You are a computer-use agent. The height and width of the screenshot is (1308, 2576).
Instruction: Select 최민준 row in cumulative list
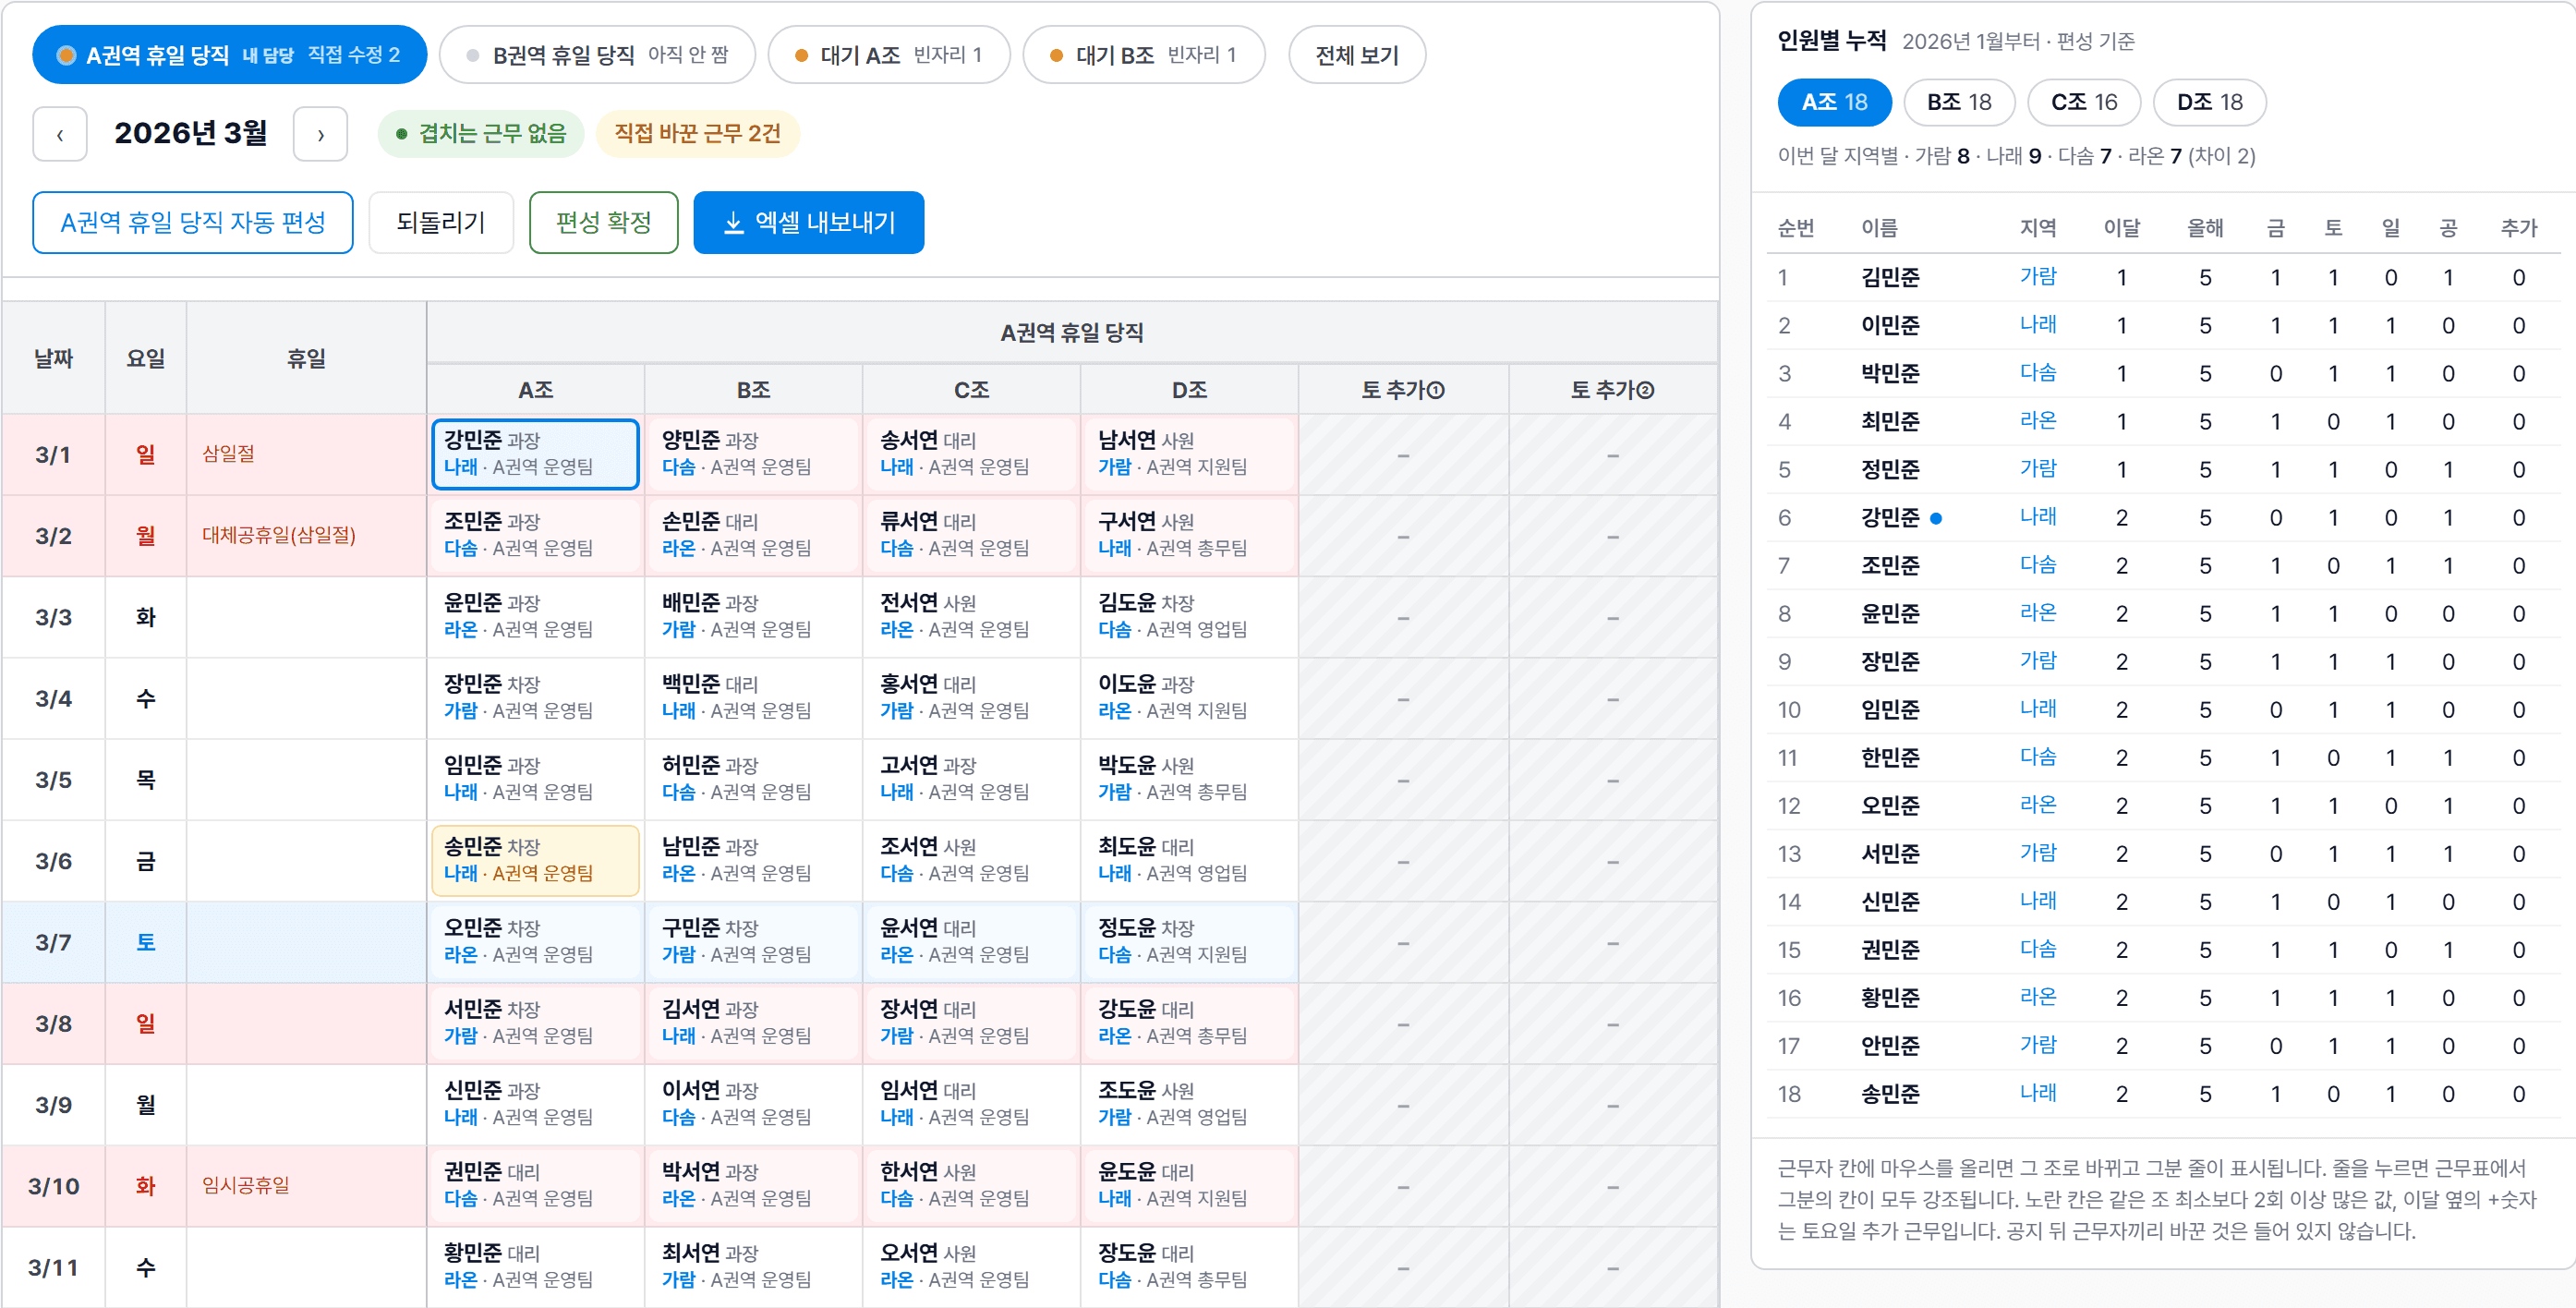(x=2163, y=421)
